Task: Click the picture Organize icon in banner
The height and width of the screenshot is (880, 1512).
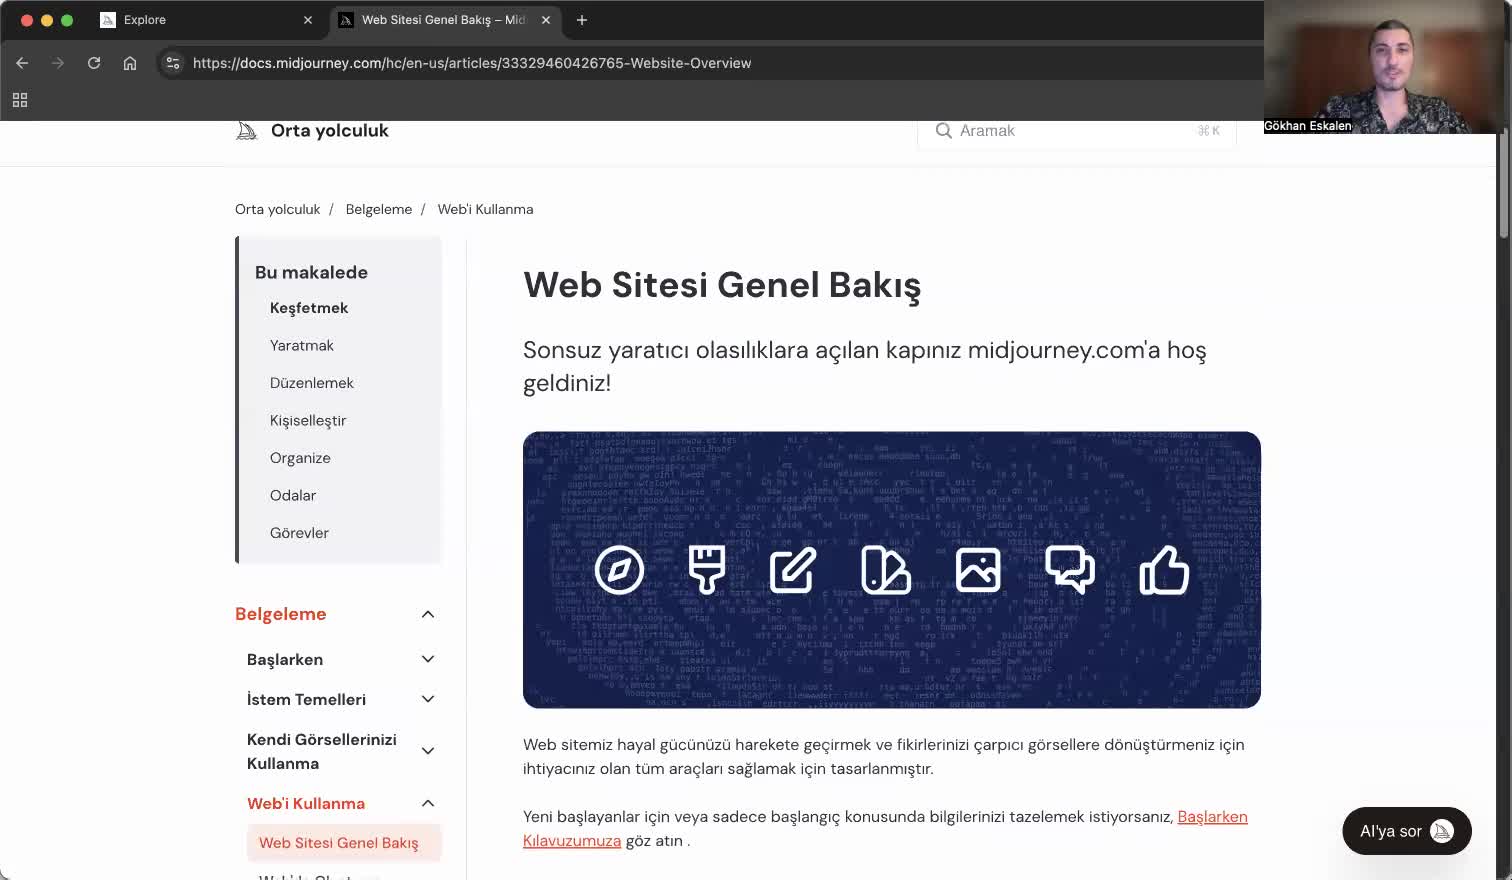Action: tap(978, 570)
